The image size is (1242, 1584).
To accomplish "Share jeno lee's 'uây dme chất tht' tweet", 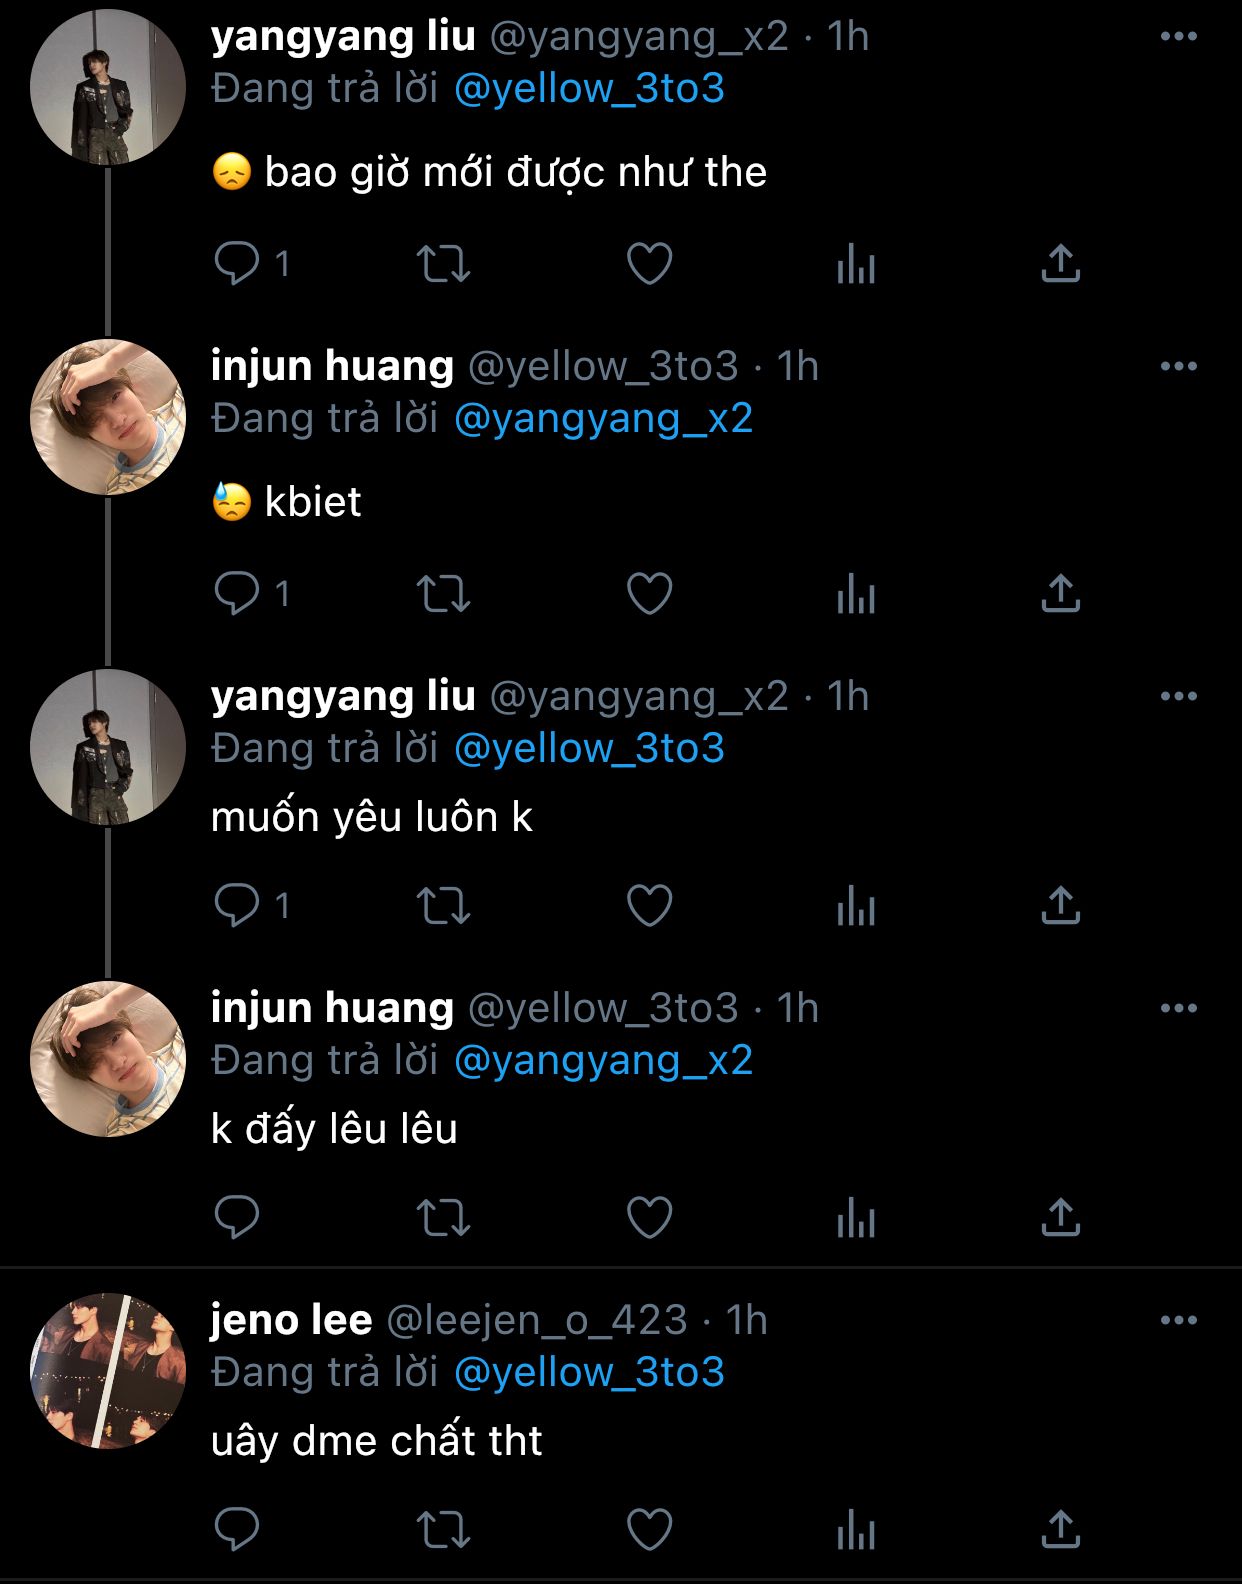I will coord(1061,1529).
